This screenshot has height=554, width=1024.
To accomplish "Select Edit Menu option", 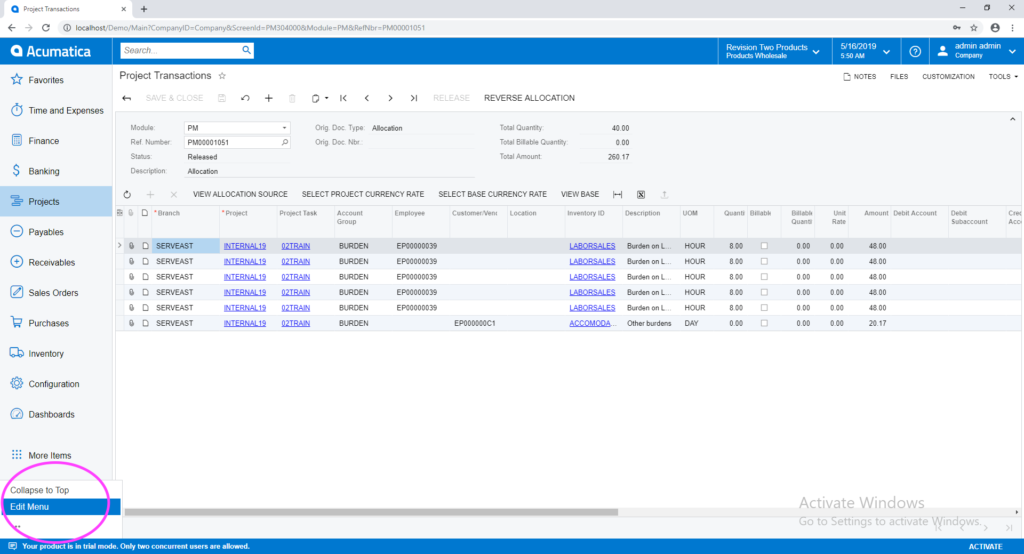I will [x=61, y=507].
